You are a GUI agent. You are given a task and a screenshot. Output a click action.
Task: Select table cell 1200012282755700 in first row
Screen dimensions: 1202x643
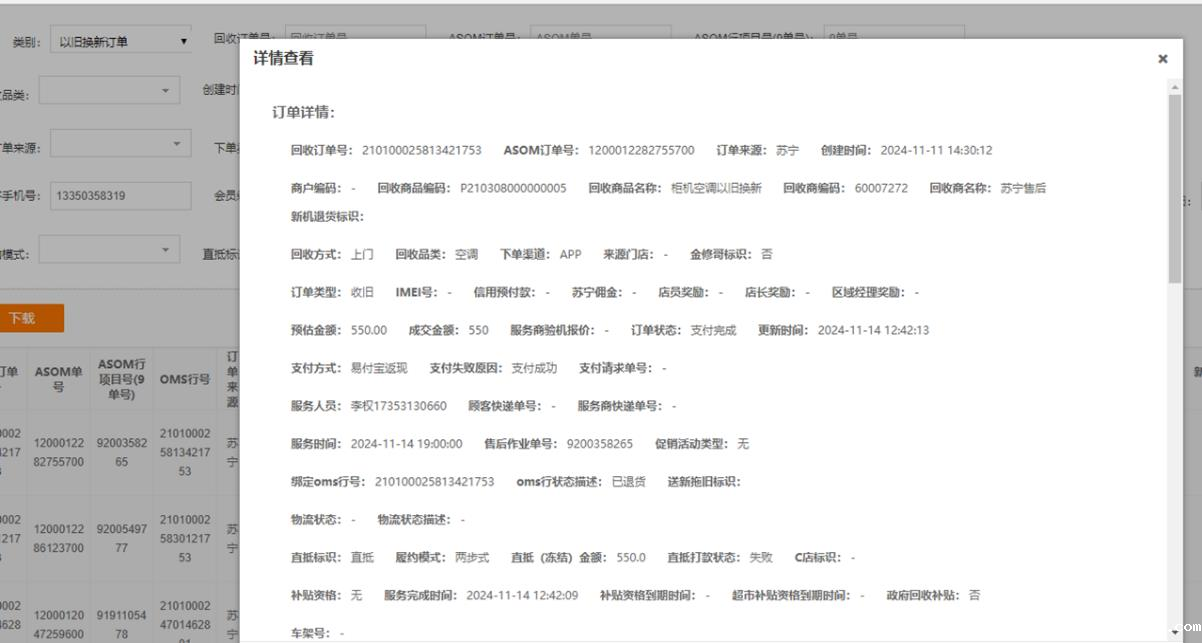pyautogui.click(x=58, y=453)
